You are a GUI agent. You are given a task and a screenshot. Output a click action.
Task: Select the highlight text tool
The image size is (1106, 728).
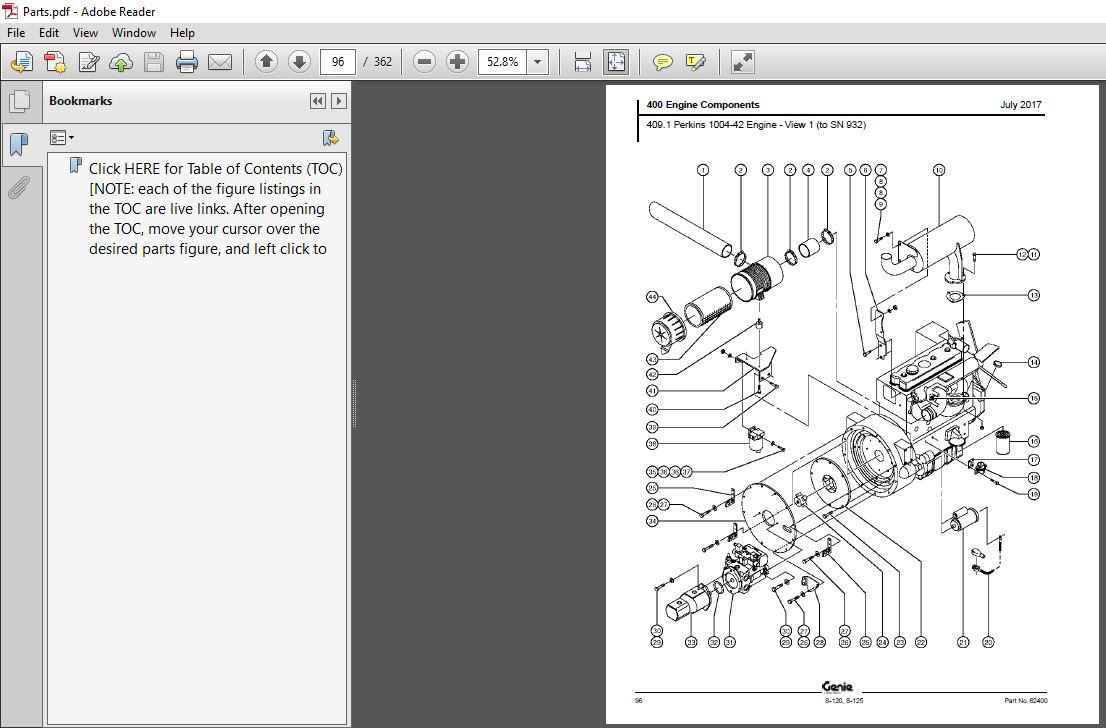695,62
